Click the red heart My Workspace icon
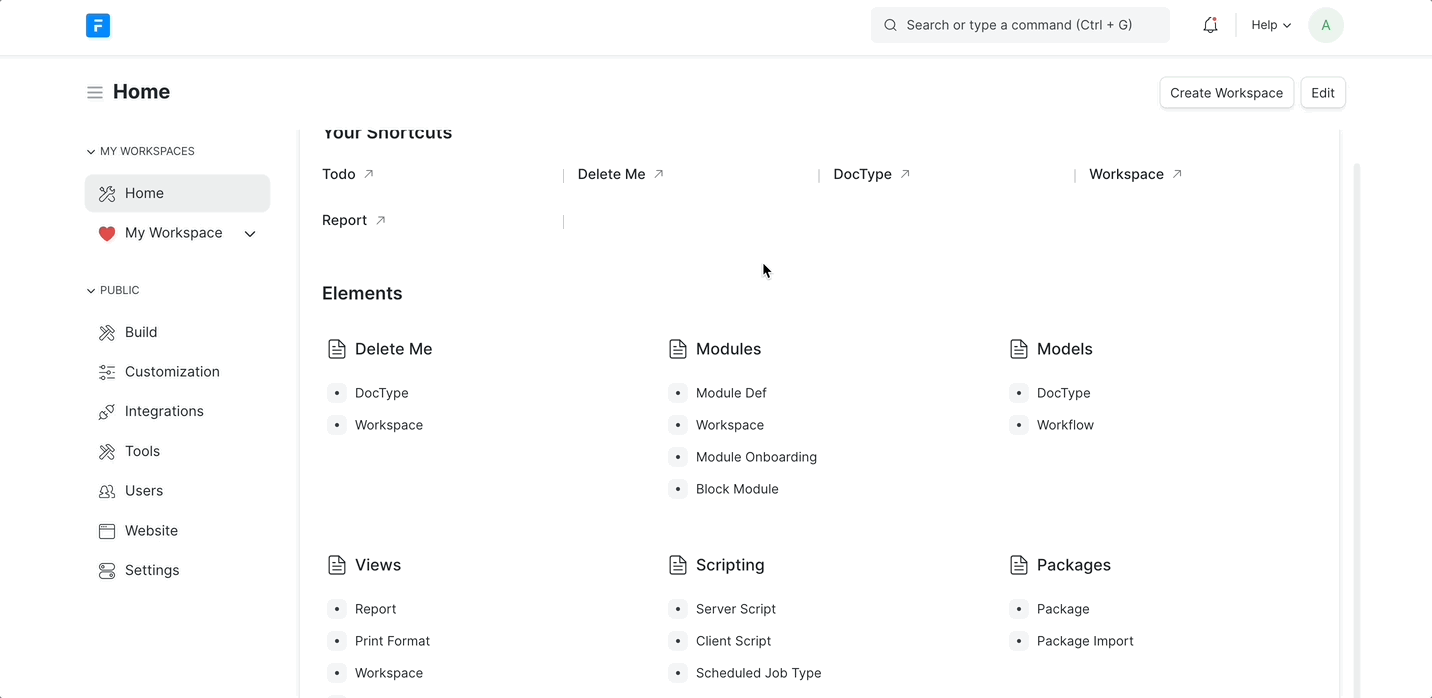Viewport: 1432px width, 698px height. click(x=107, y=233)
